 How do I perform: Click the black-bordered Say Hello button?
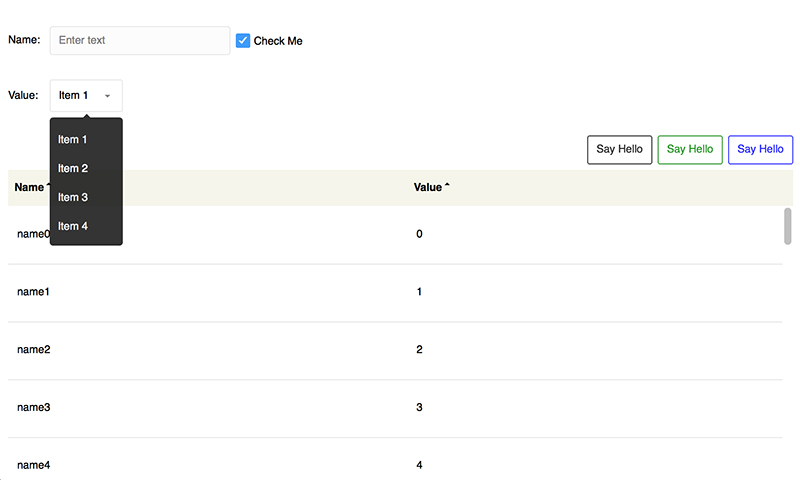click(619, 149)
